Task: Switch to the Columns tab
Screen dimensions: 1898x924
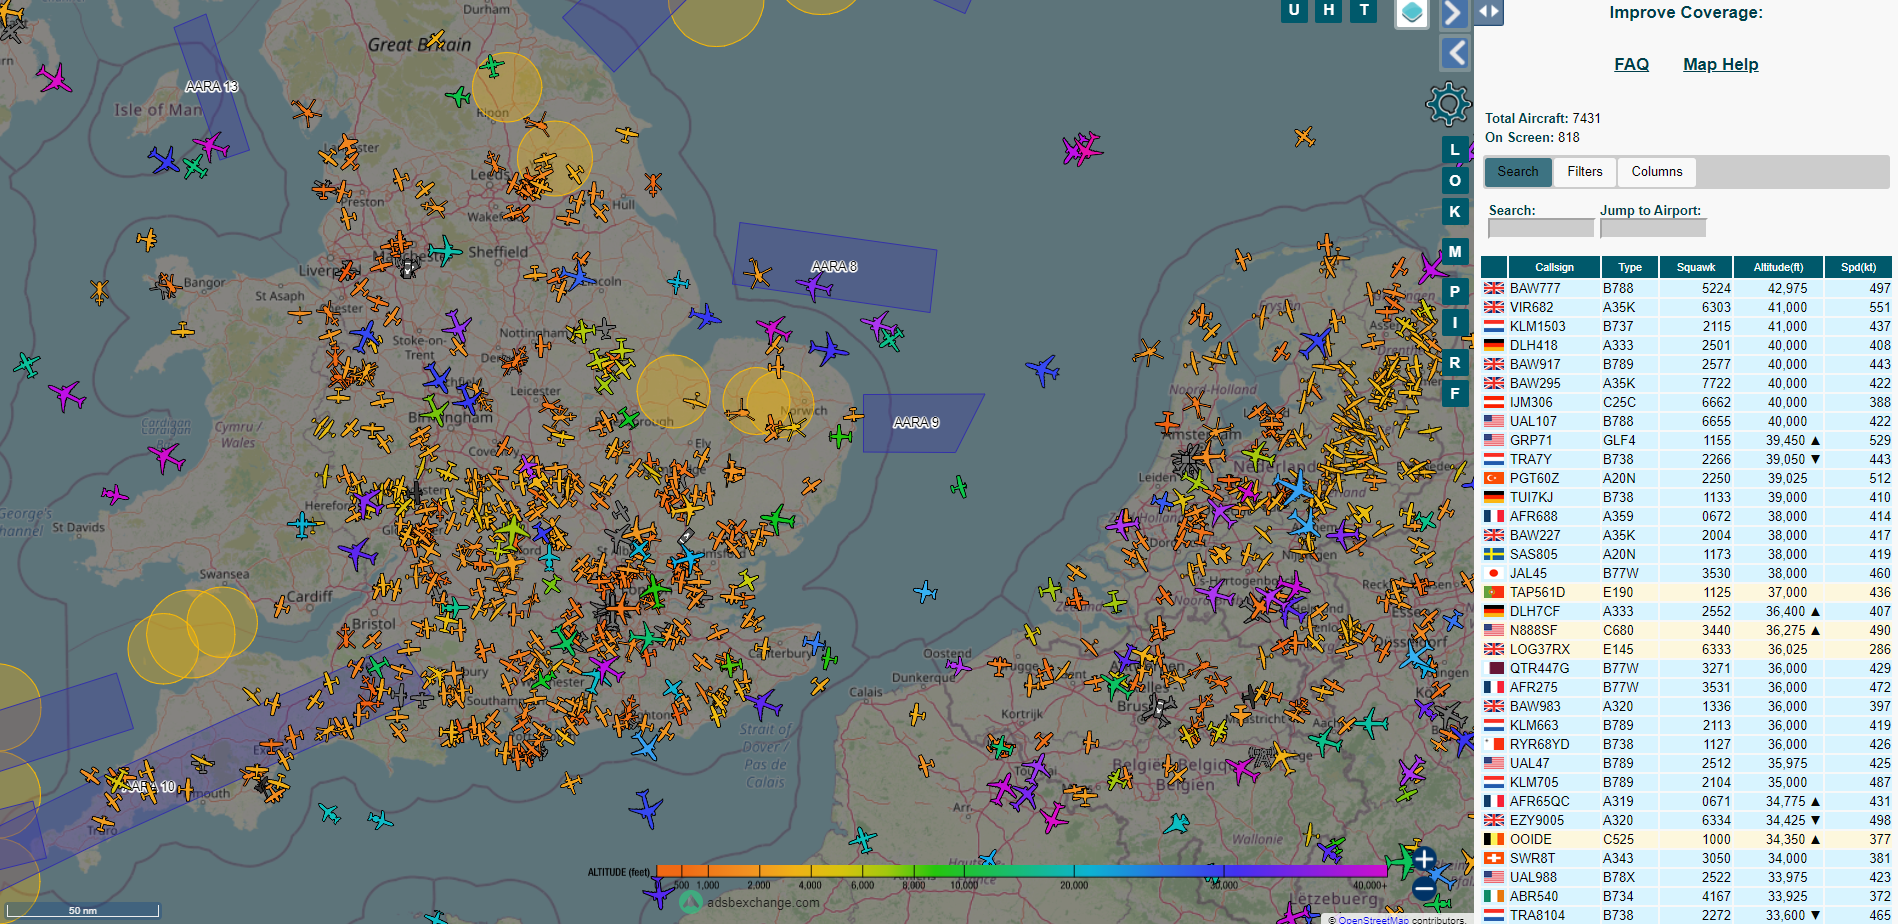Action: [1657, 172]
